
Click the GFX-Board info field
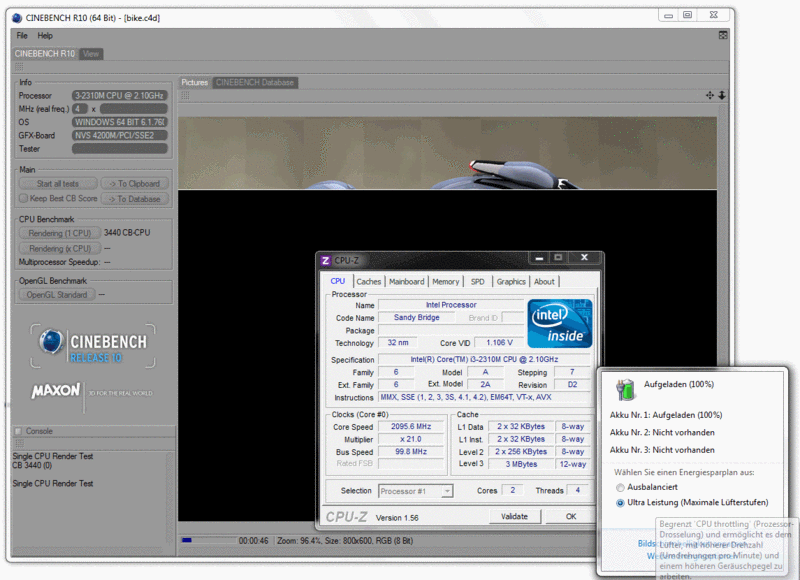tap(119, 135)
